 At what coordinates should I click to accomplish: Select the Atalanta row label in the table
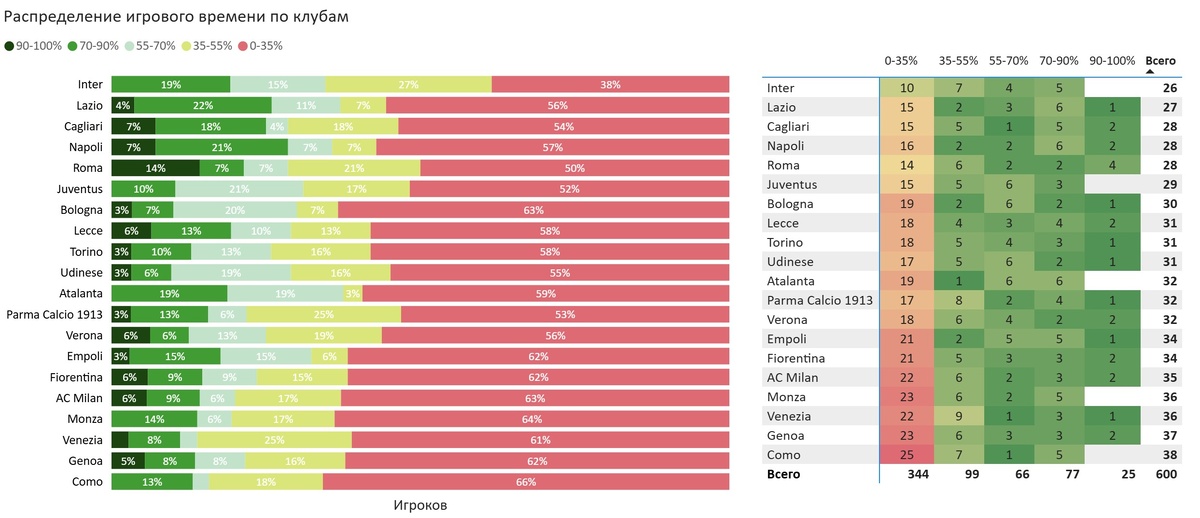pyautogui.click(x=792, y=281)
